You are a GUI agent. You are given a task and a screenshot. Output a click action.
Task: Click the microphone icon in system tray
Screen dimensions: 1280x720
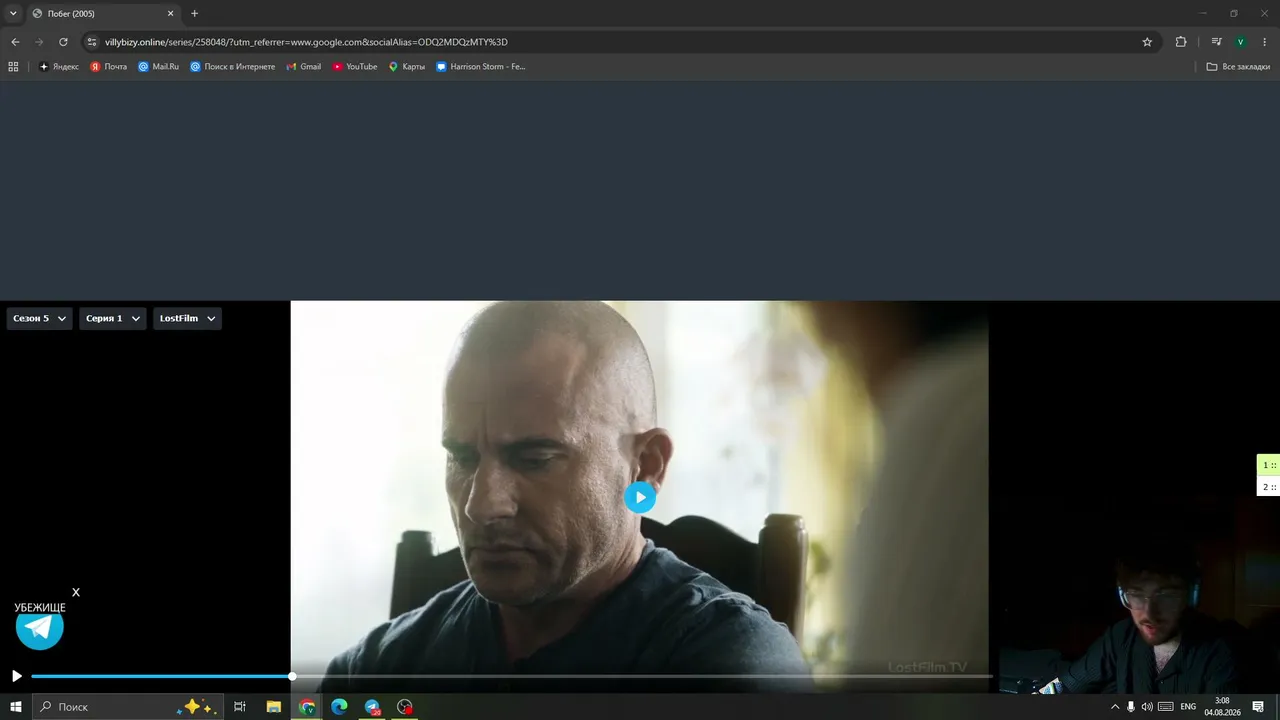(1131, 707)
